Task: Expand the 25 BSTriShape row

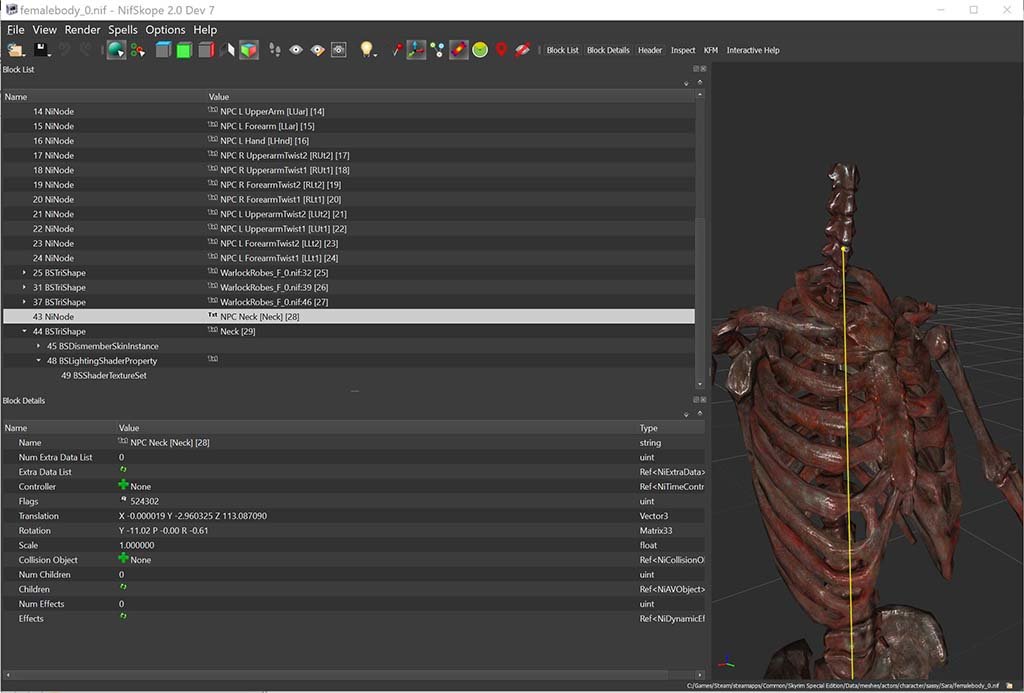Action: point(24,272)
